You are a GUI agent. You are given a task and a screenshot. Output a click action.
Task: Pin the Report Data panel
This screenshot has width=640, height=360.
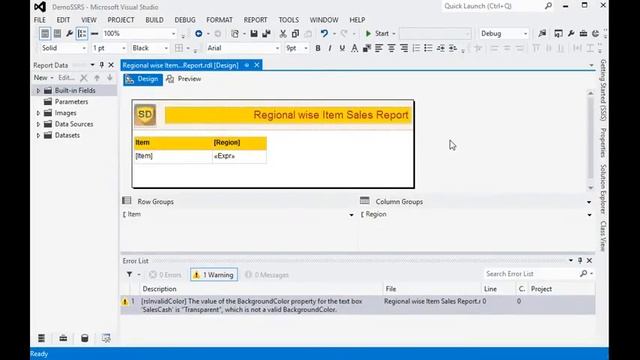point(102,65)
